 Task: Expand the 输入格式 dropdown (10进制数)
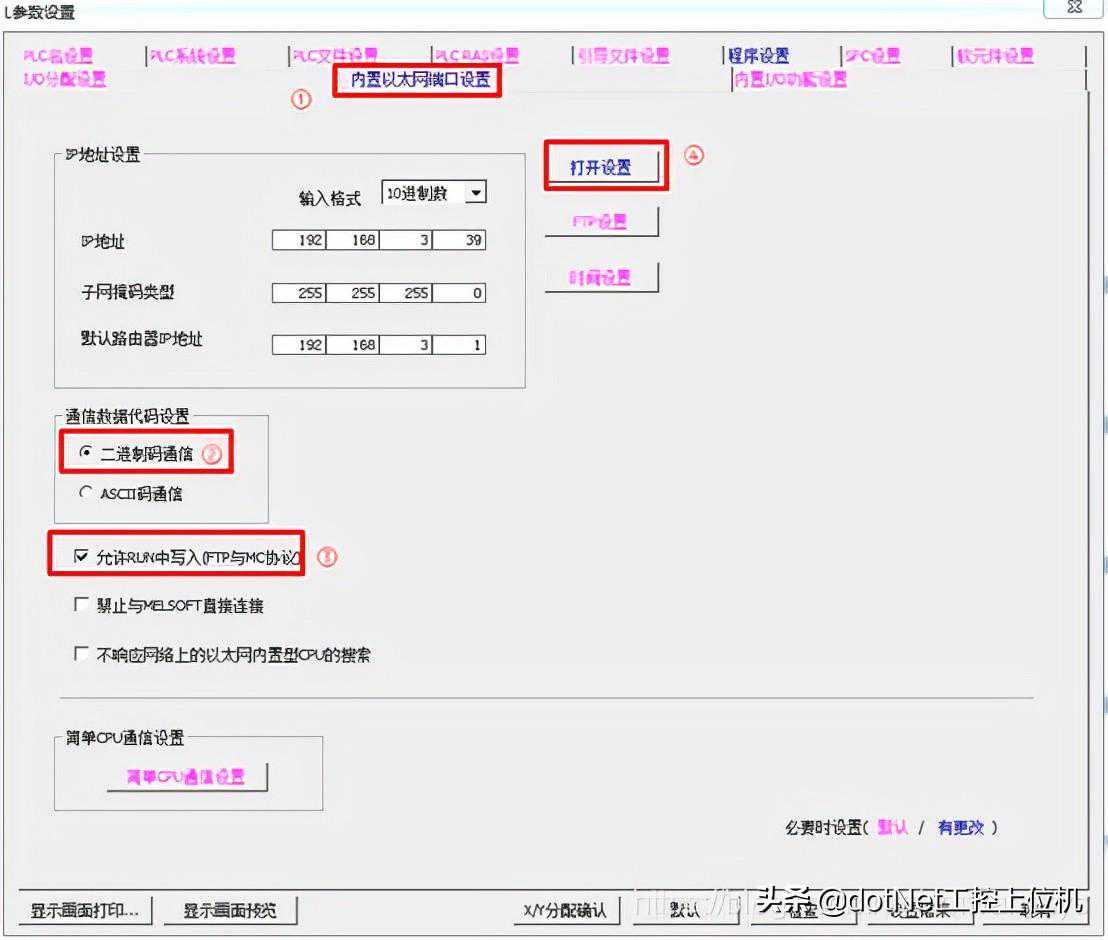coord(476,193)
